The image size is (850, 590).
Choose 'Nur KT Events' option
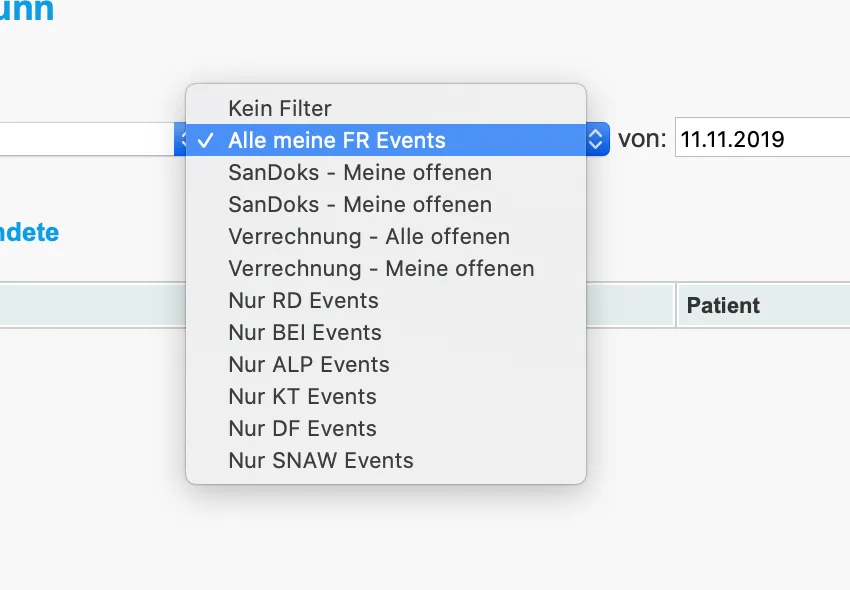point(302,396)
